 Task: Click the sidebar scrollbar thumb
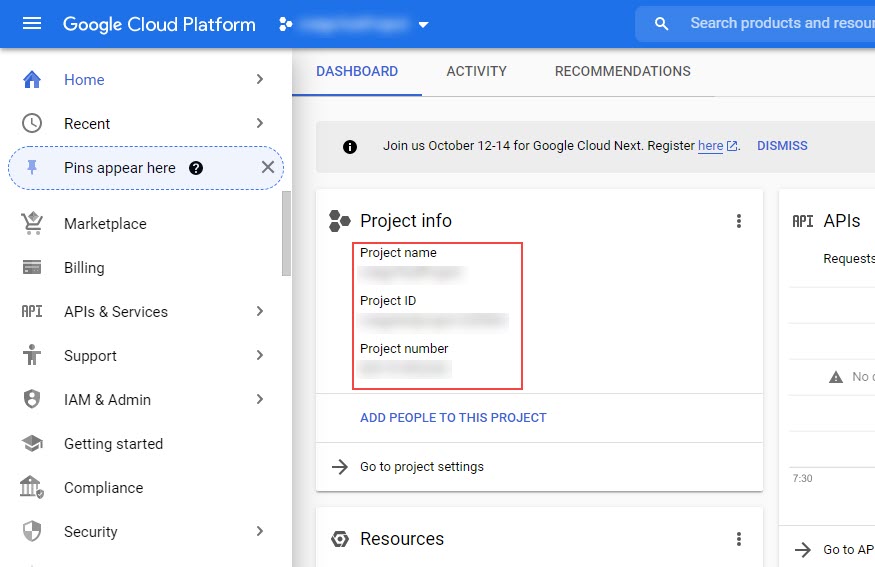pos(286,233)
